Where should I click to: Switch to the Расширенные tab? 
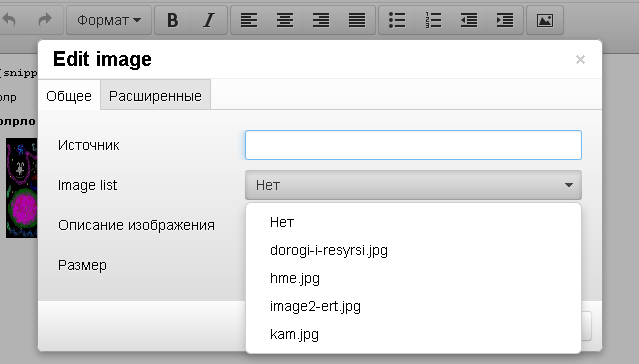155,96
